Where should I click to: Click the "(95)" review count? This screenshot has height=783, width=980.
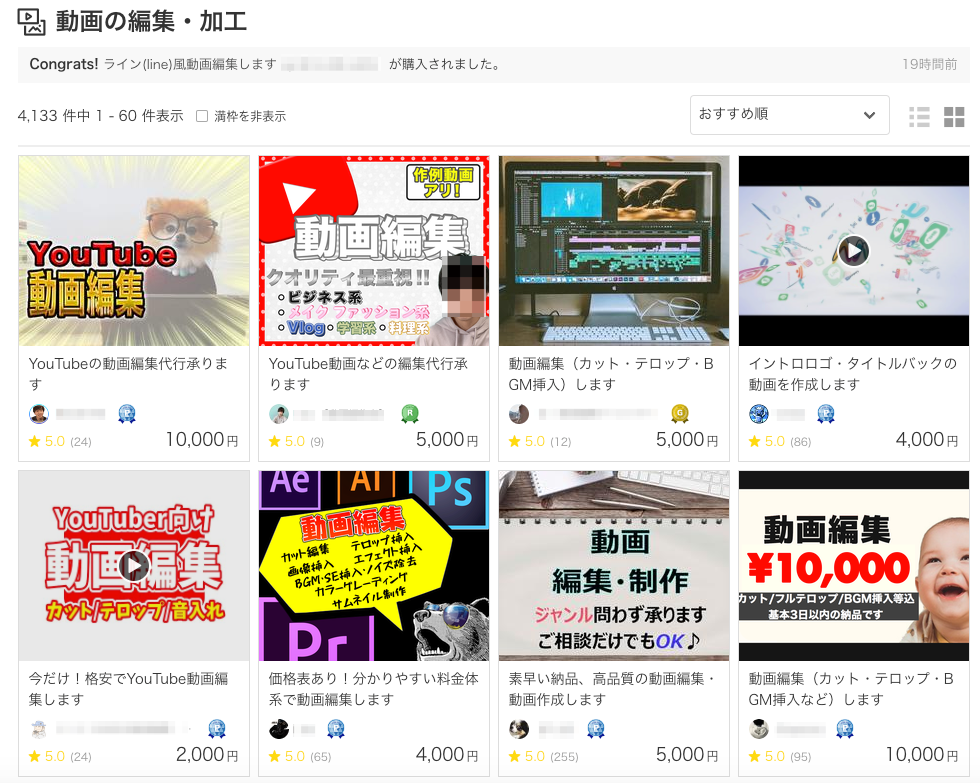[x=801, y=757]
